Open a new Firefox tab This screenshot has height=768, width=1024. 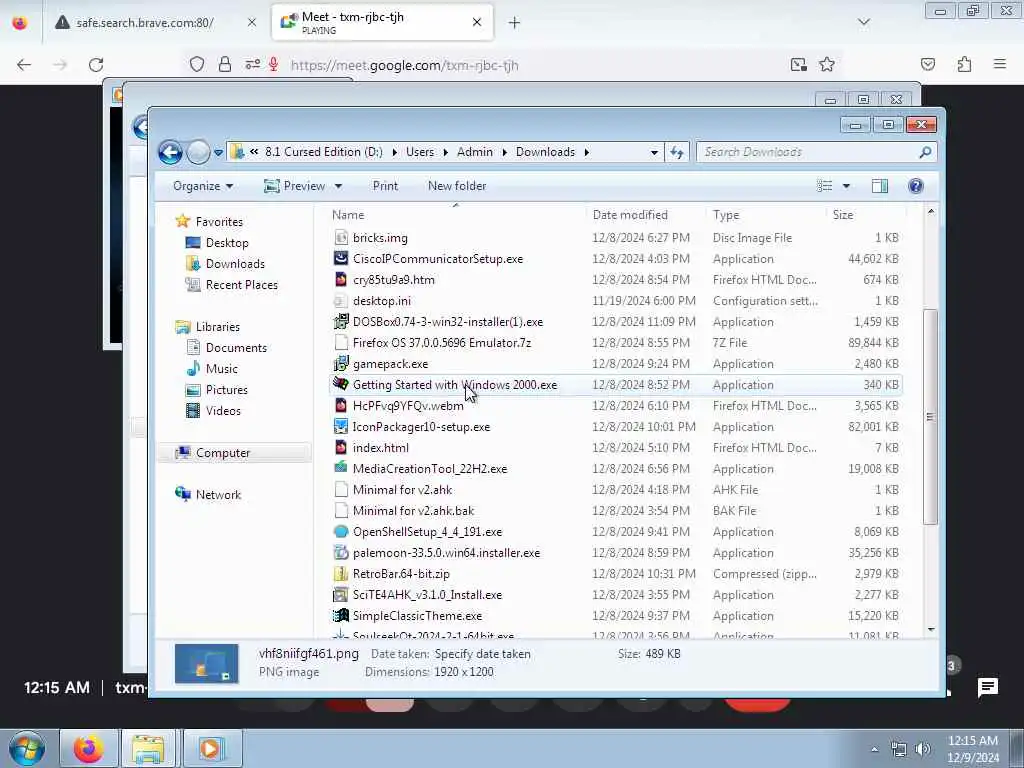click(x=514, y=23)
